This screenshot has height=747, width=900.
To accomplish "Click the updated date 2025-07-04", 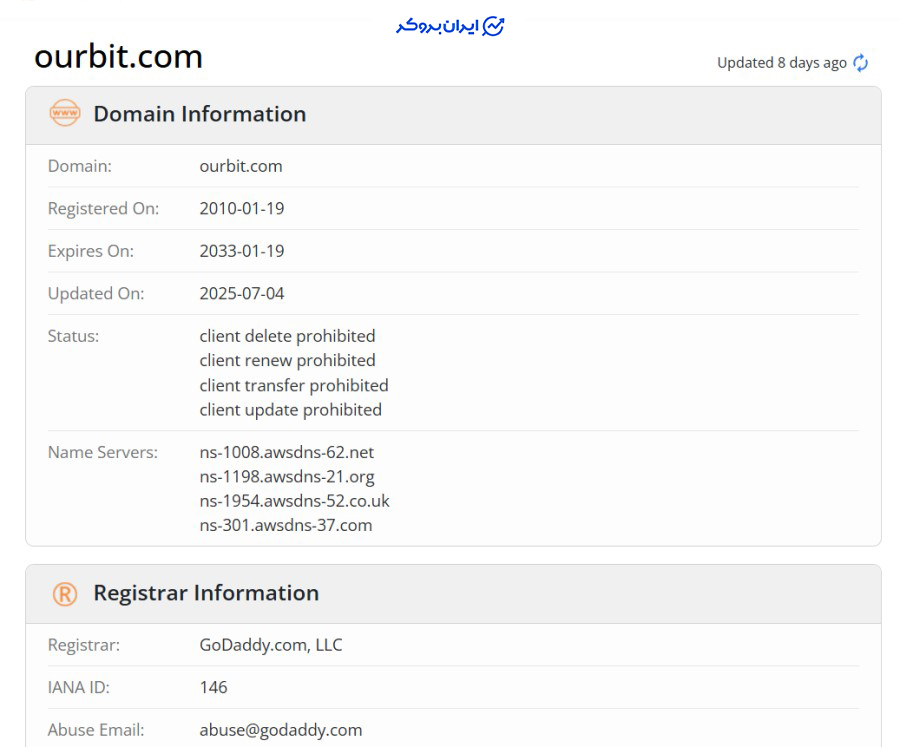I will pos(242,294).
